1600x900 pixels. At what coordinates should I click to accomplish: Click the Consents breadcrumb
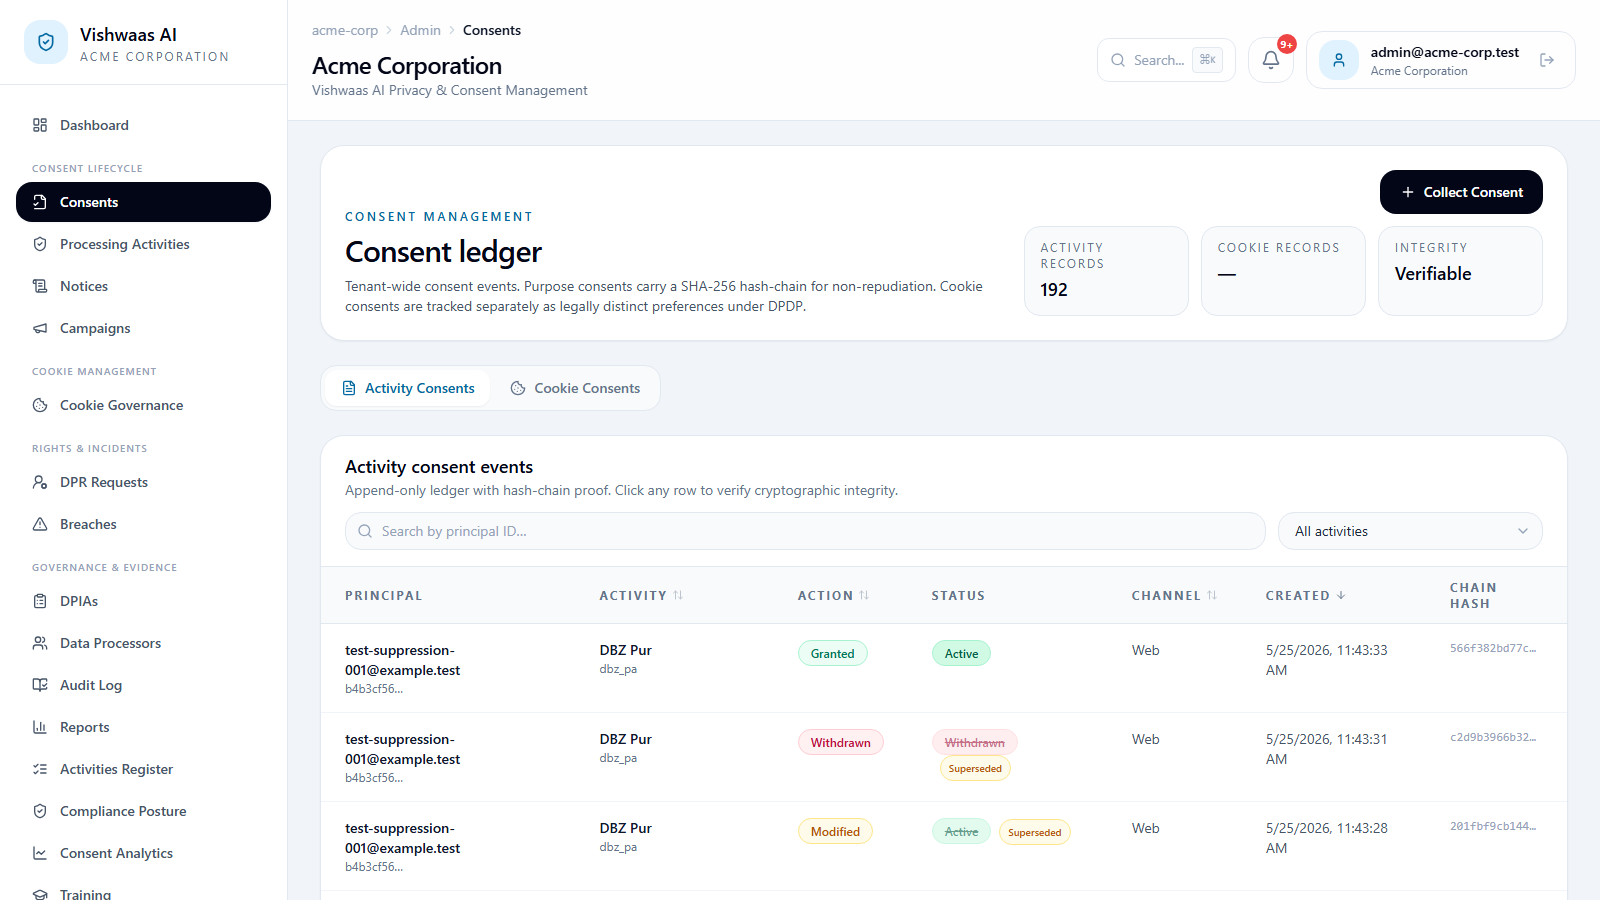[492, 30]
